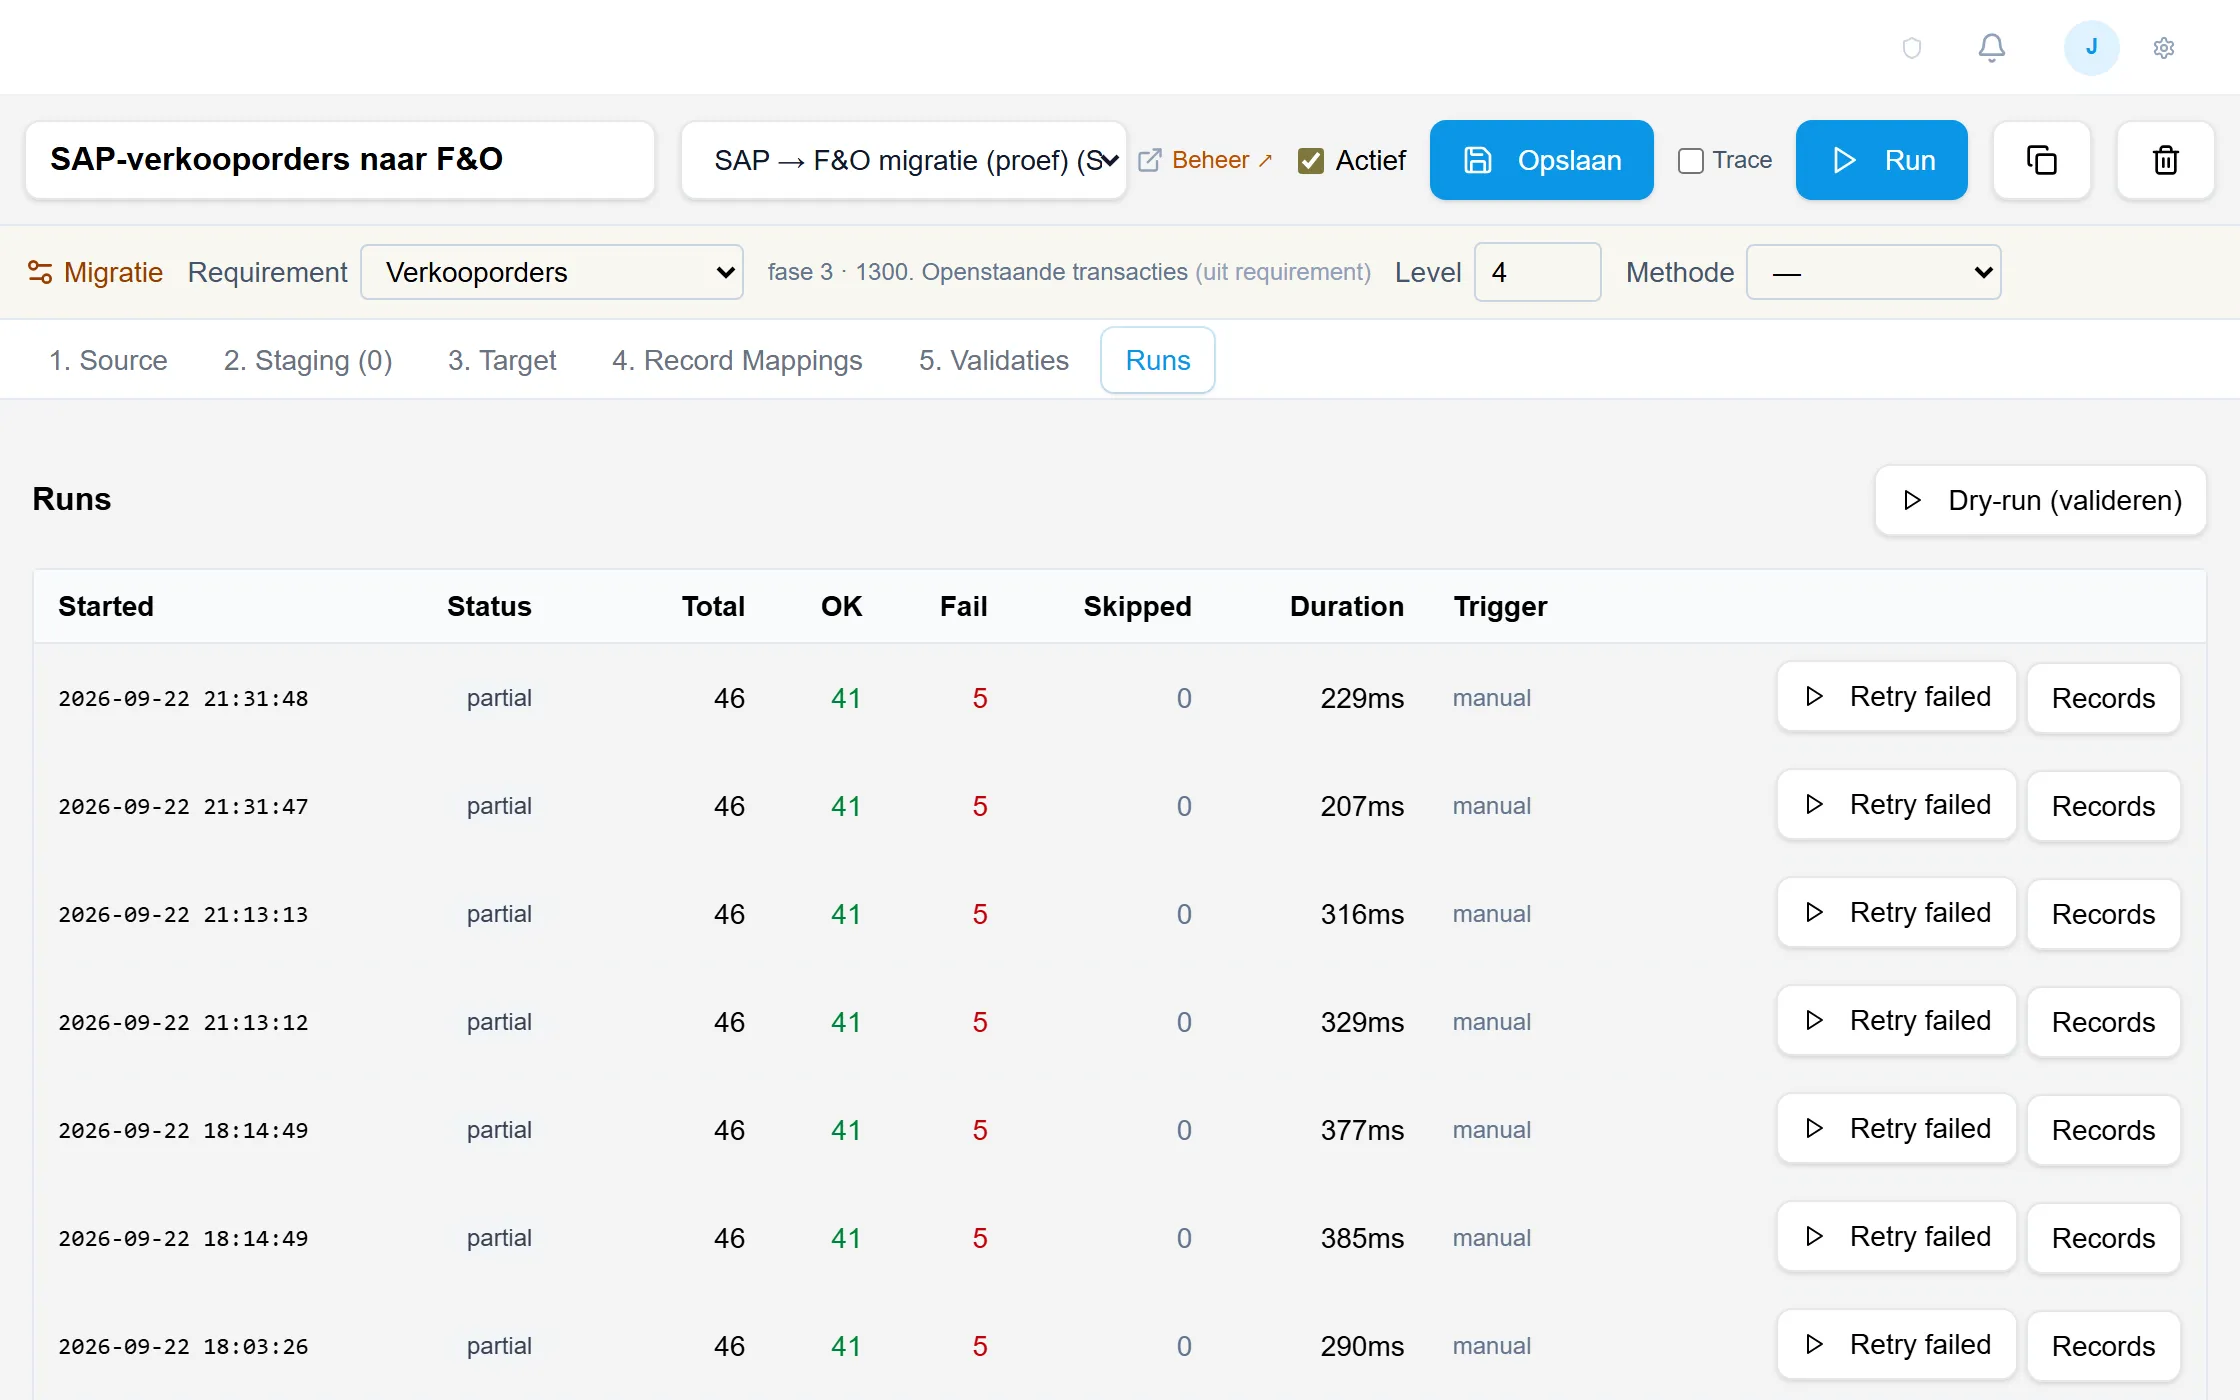Click the SAP-verkooporders naar F&O name field

[340, 160]
